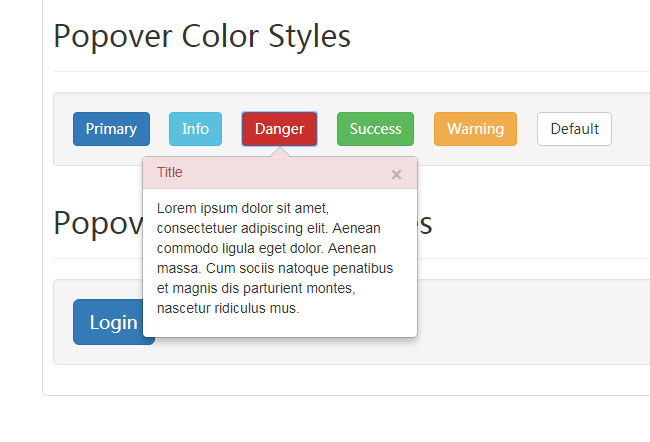Click the "Popover Color Styles" heading

click(202, 36)
